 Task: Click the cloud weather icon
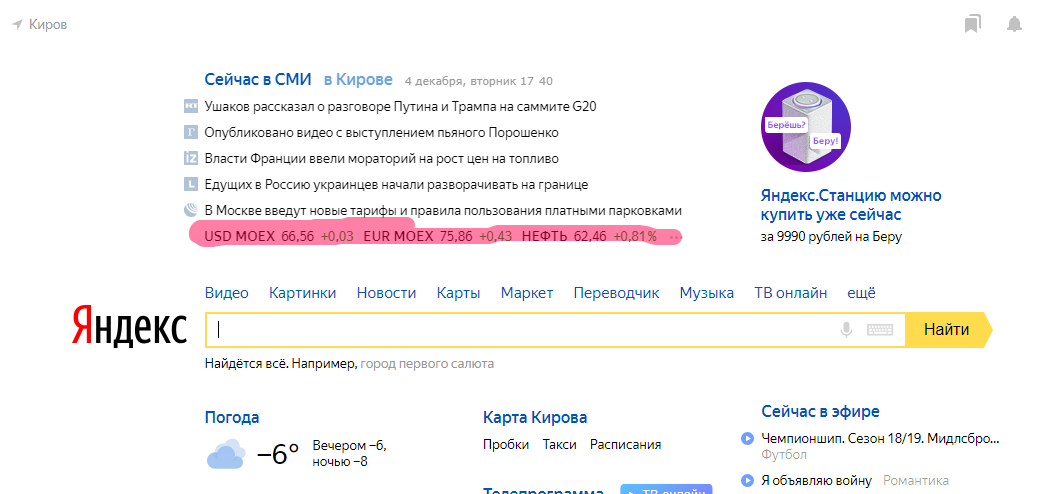point(226,454)
